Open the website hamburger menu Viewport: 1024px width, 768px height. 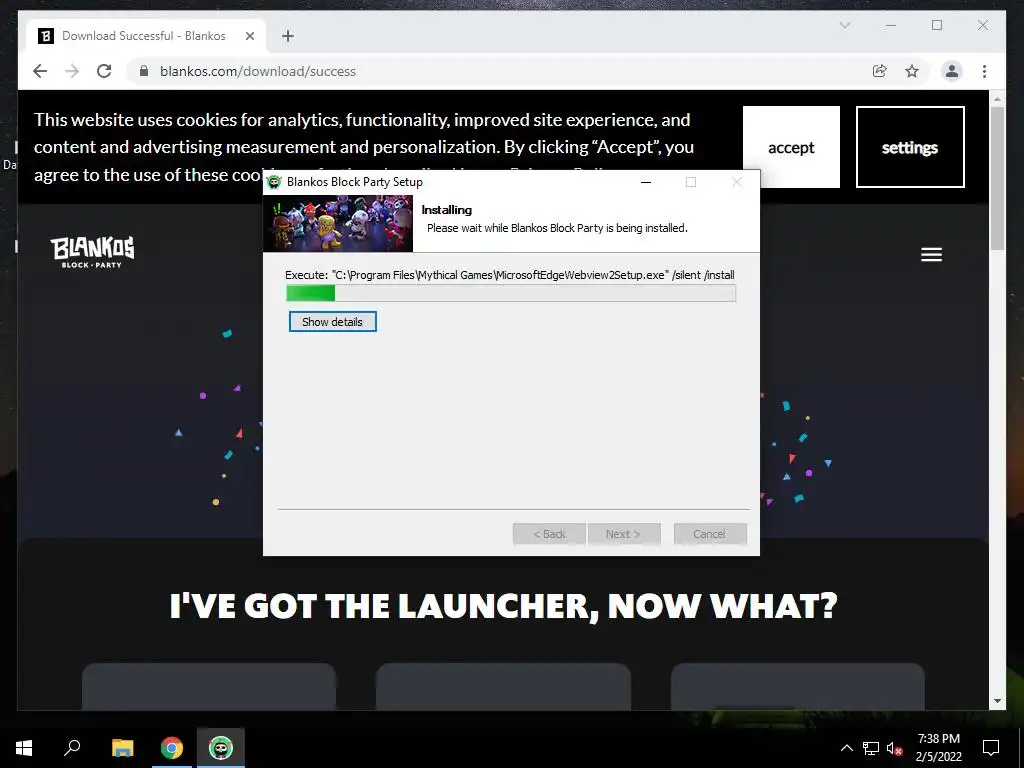[931, 255]
